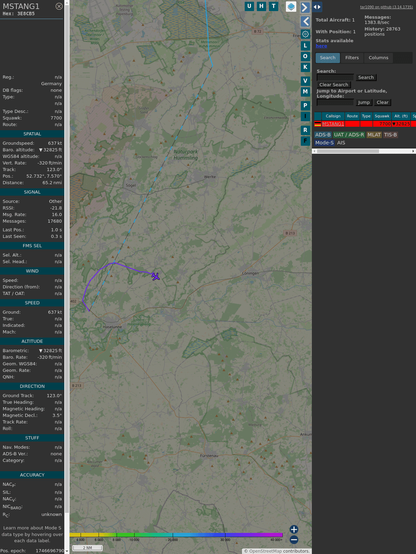Image resolution: width=416 pixels, height=554 pixels.
Task: Click the ACCURACY section header
Action: coord(32,475)
